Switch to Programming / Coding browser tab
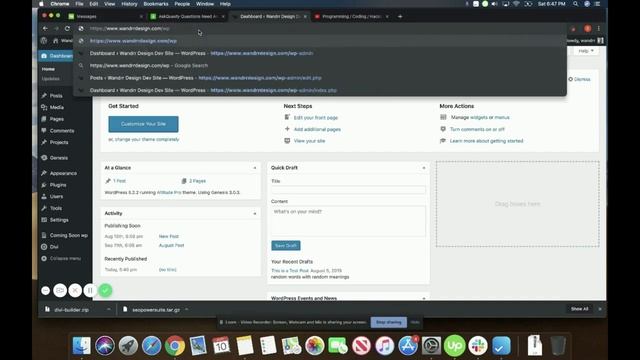The image size is (640, 360). [351, 16]
